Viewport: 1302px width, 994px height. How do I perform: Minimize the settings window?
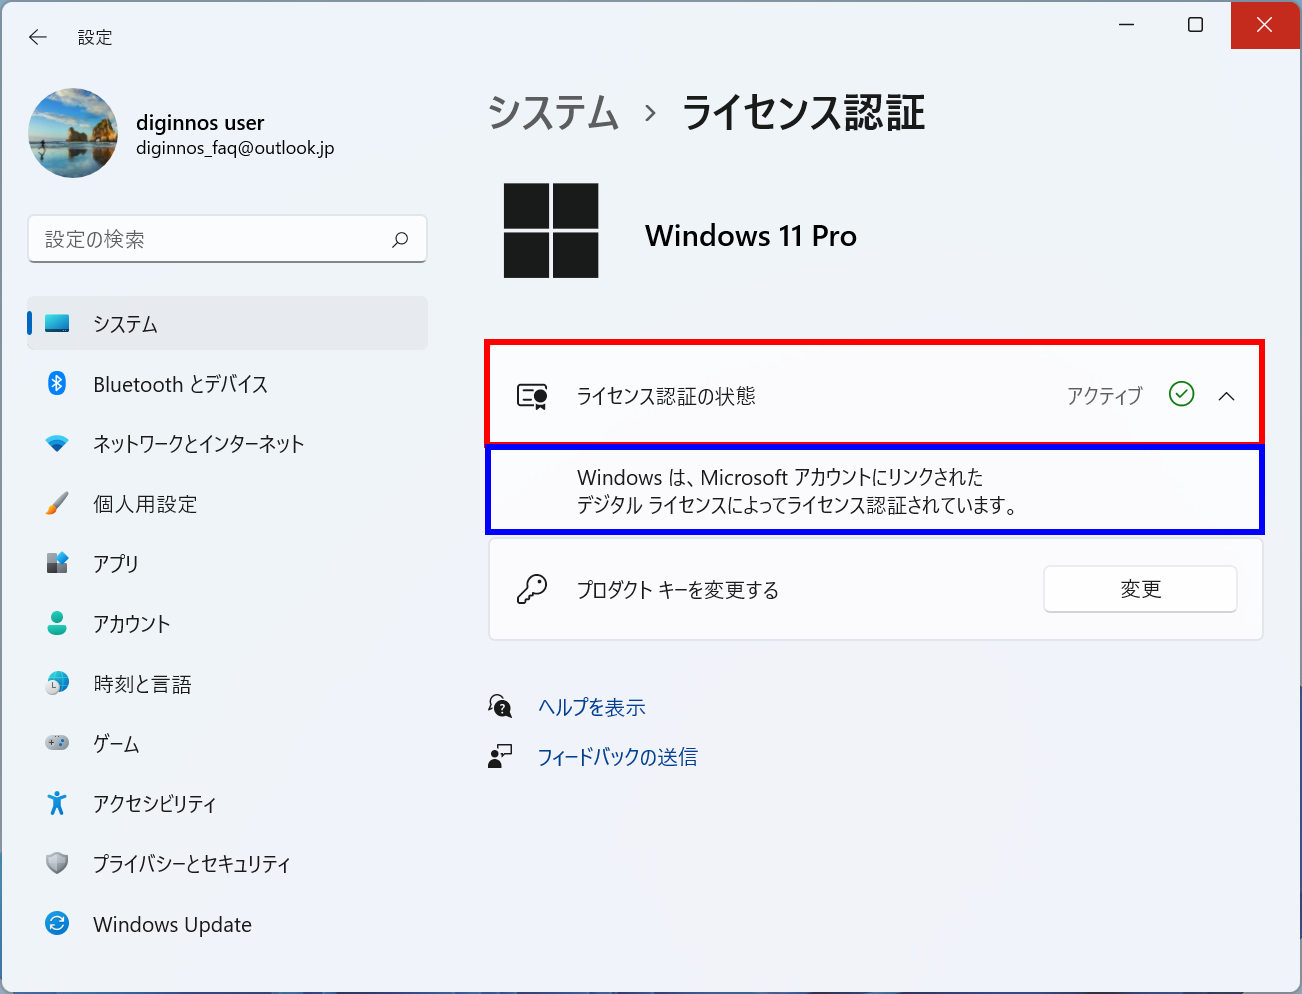click(x=1127, y=24)
